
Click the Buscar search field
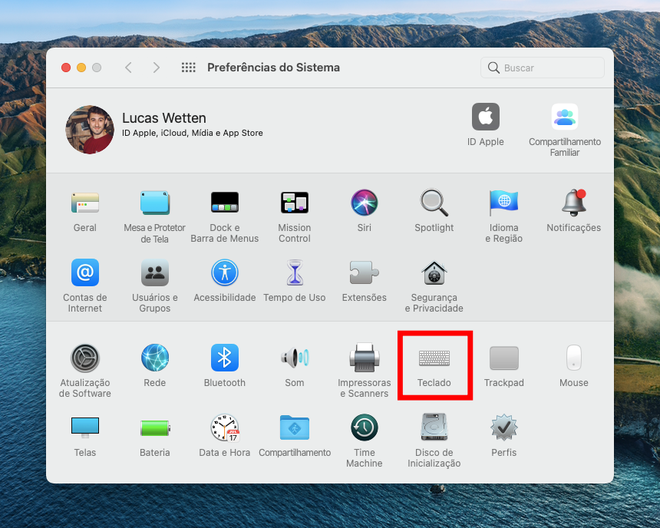coord(542,68)
